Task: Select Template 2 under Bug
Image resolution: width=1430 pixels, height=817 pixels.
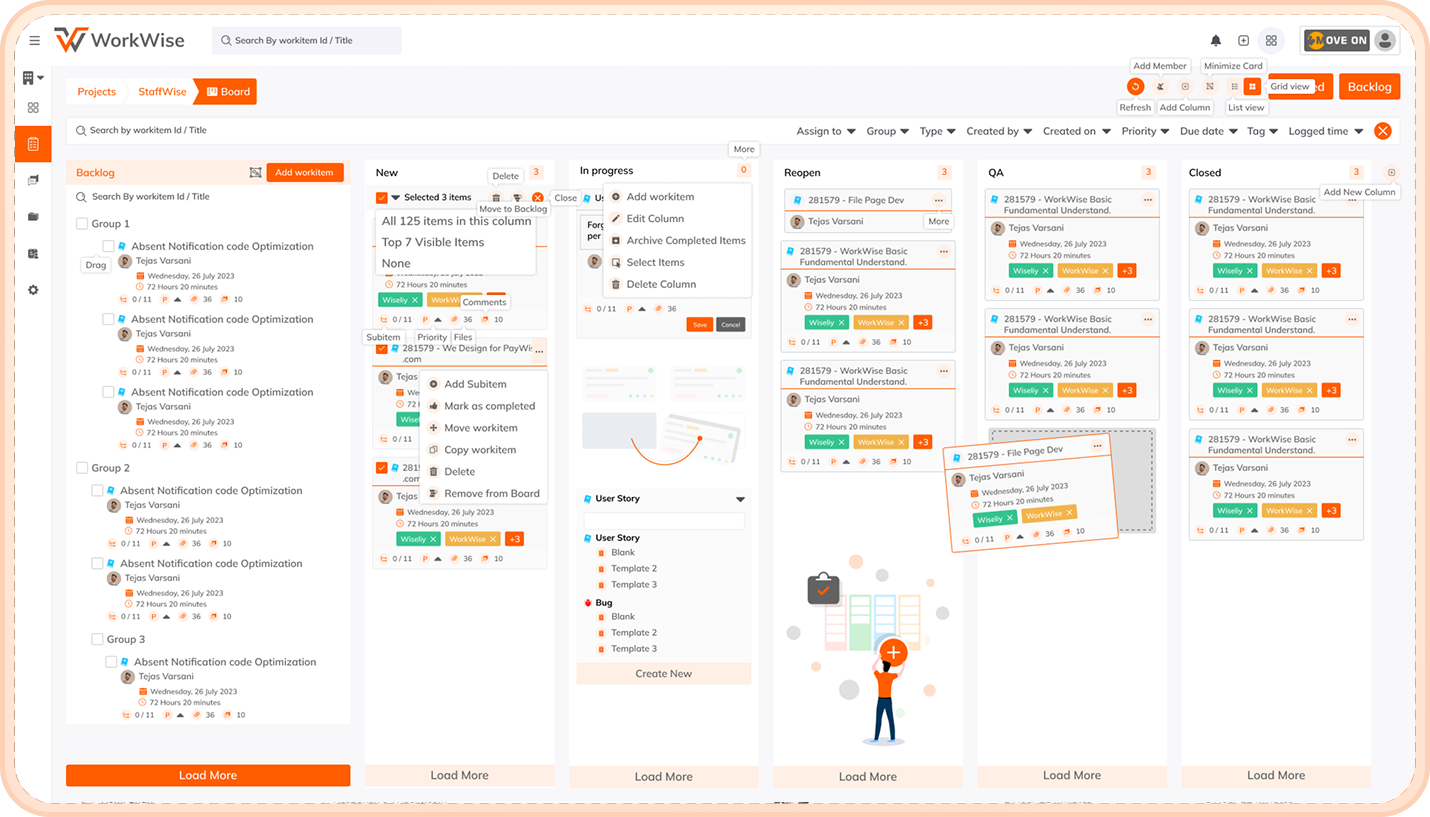Action: (x=634, y=633)
